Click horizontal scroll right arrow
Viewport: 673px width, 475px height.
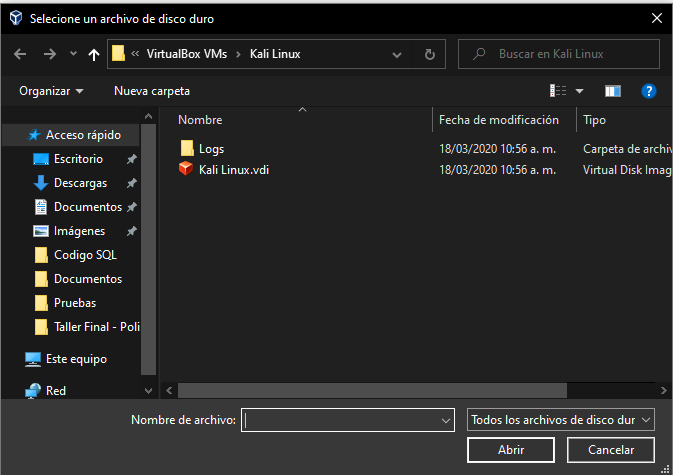point(664,390)
